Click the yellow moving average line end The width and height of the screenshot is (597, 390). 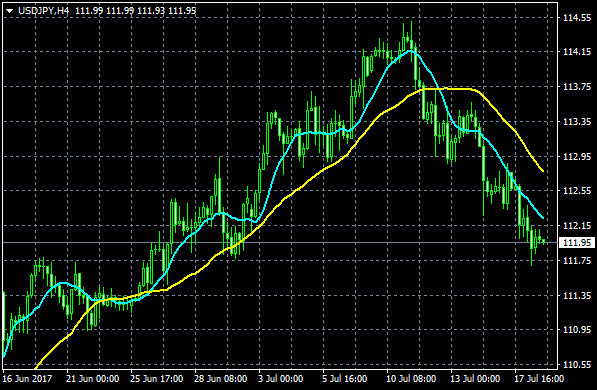pyautogui.click(x=542, y=171)
